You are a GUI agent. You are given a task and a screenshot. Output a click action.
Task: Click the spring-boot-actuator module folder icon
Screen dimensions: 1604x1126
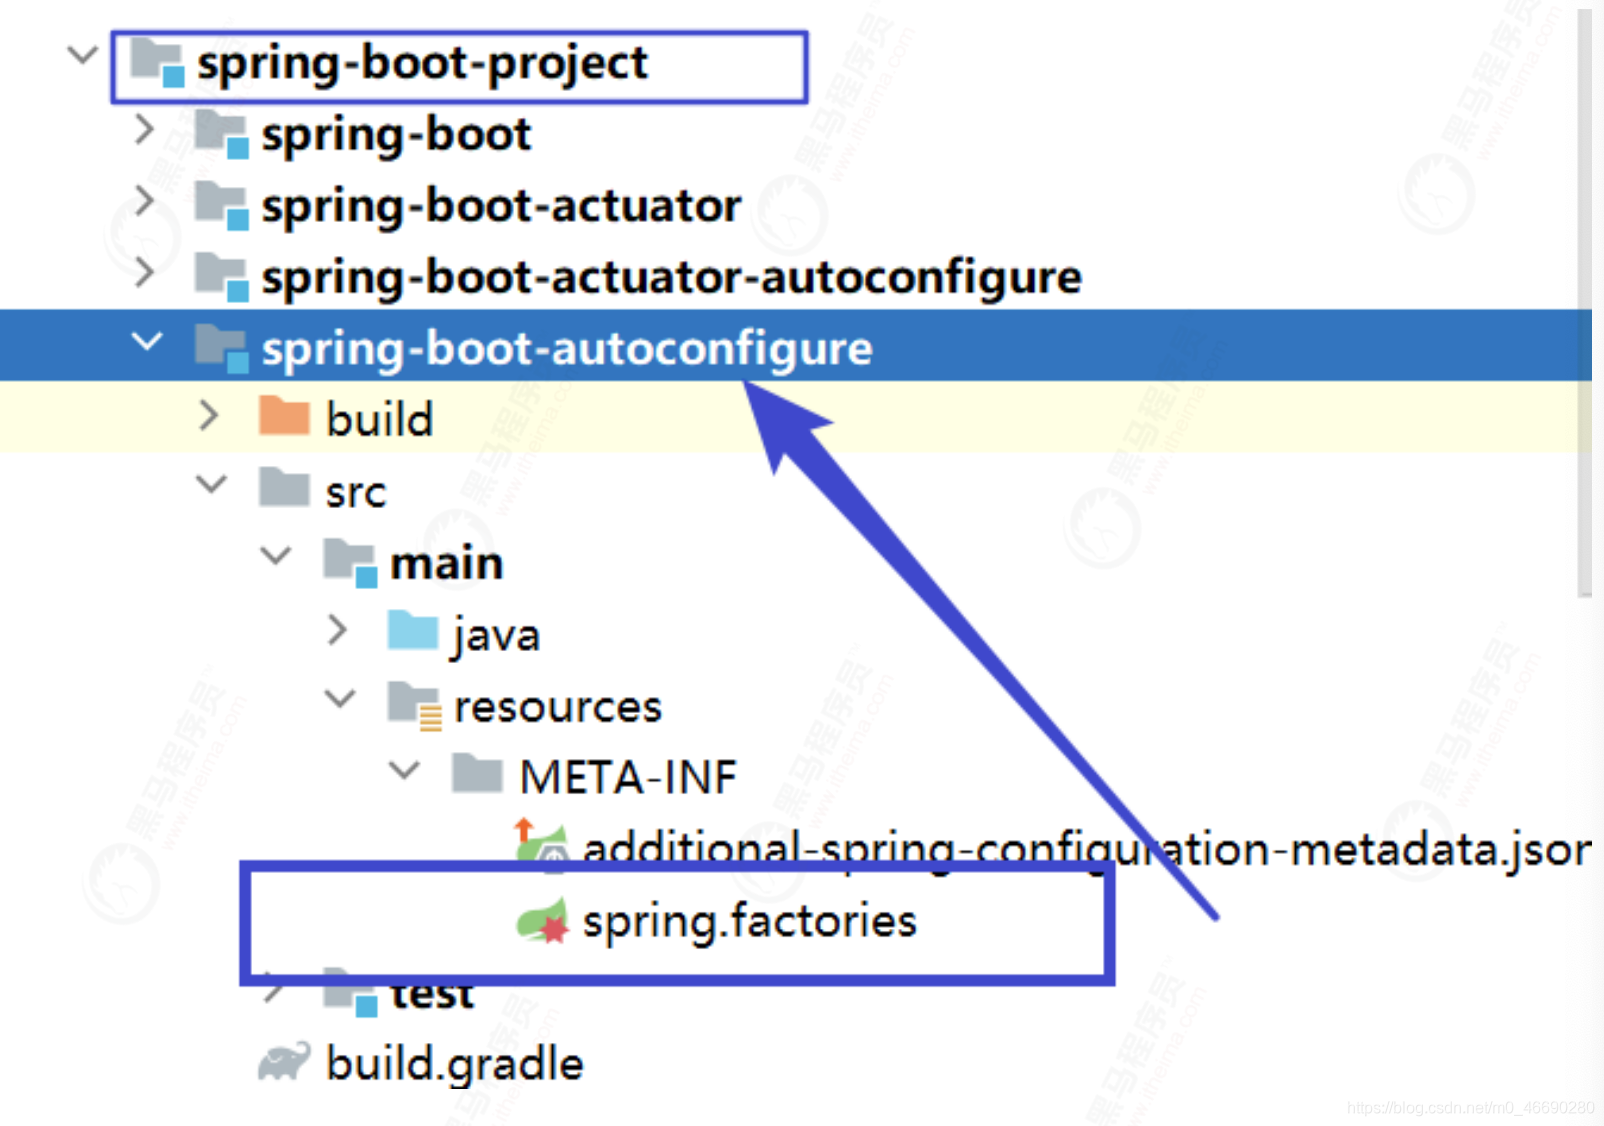(x=221, y=205)
